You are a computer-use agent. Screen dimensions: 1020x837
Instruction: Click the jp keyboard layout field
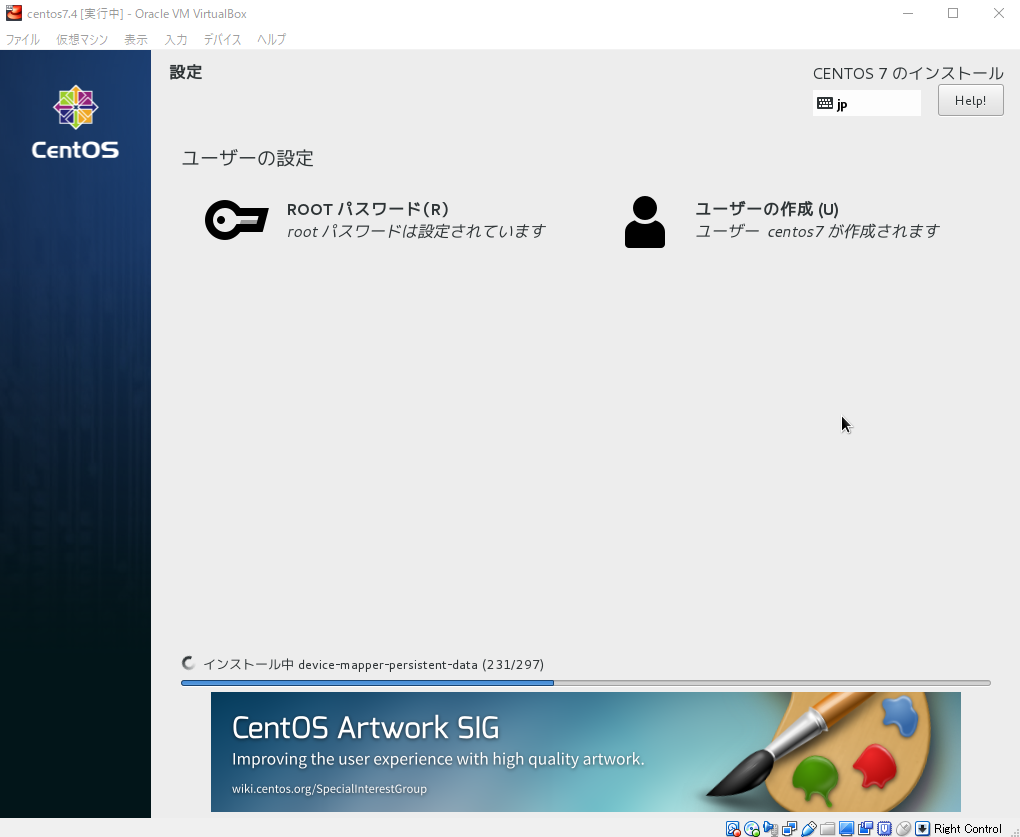(866, 103)
